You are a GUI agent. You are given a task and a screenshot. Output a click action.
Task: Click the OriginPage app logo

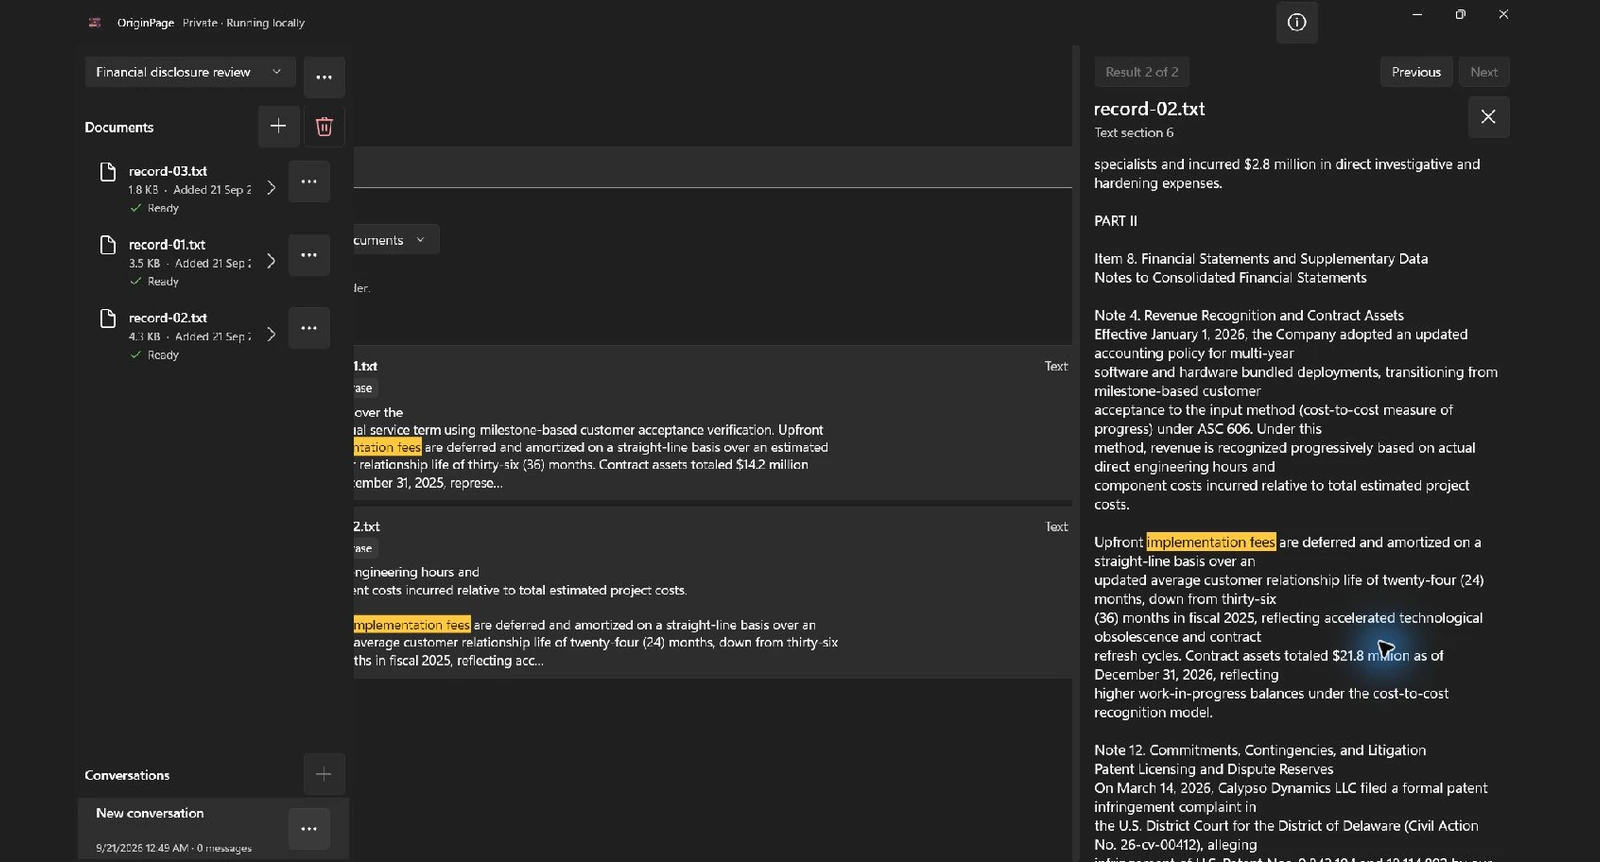click(x=95, y=22)
